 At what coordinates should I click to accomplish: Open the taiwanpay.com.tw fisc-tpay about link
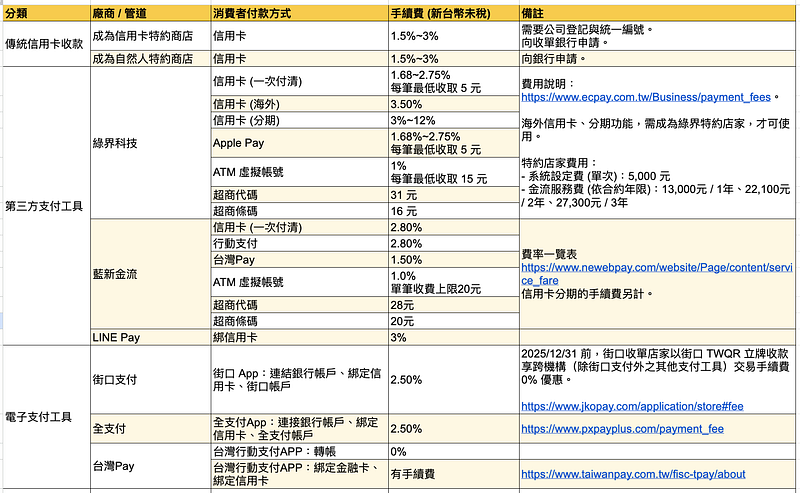(633, 474)
